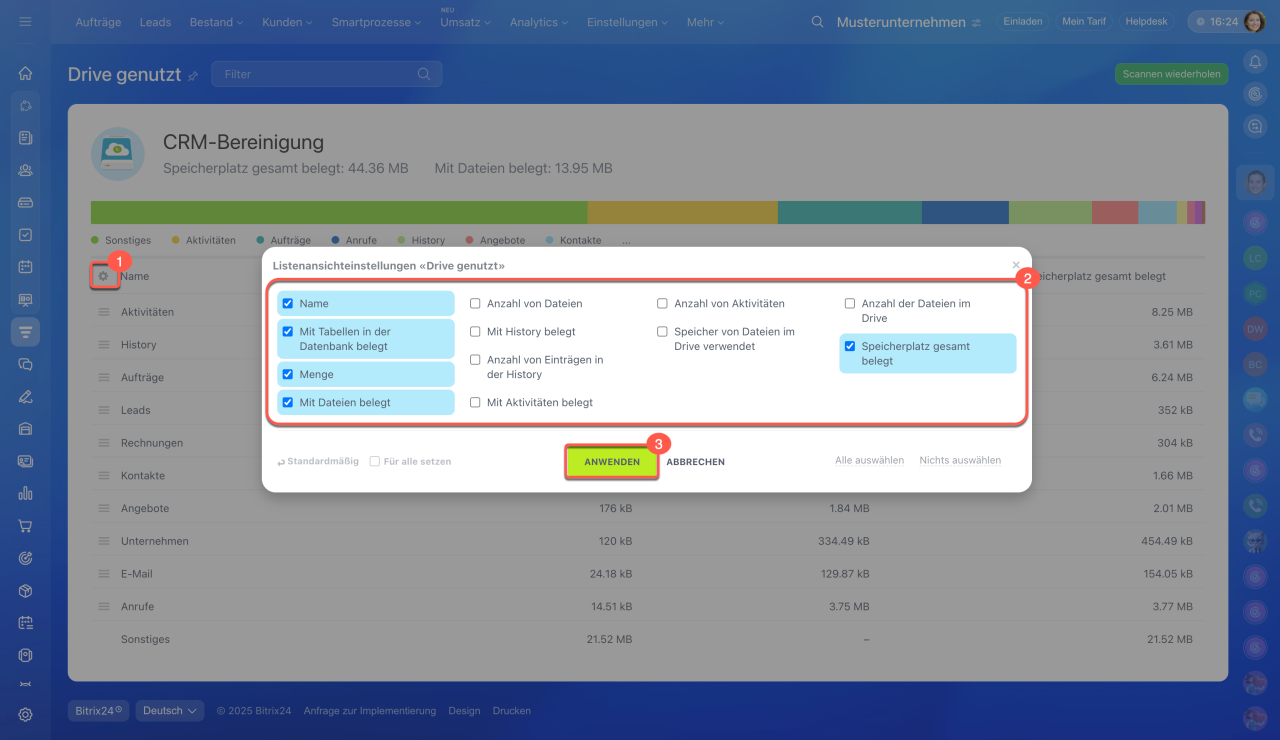The image size is (1280, 740).
Task: Open the Deutsch language dropdown
Action: click(170, 711)
